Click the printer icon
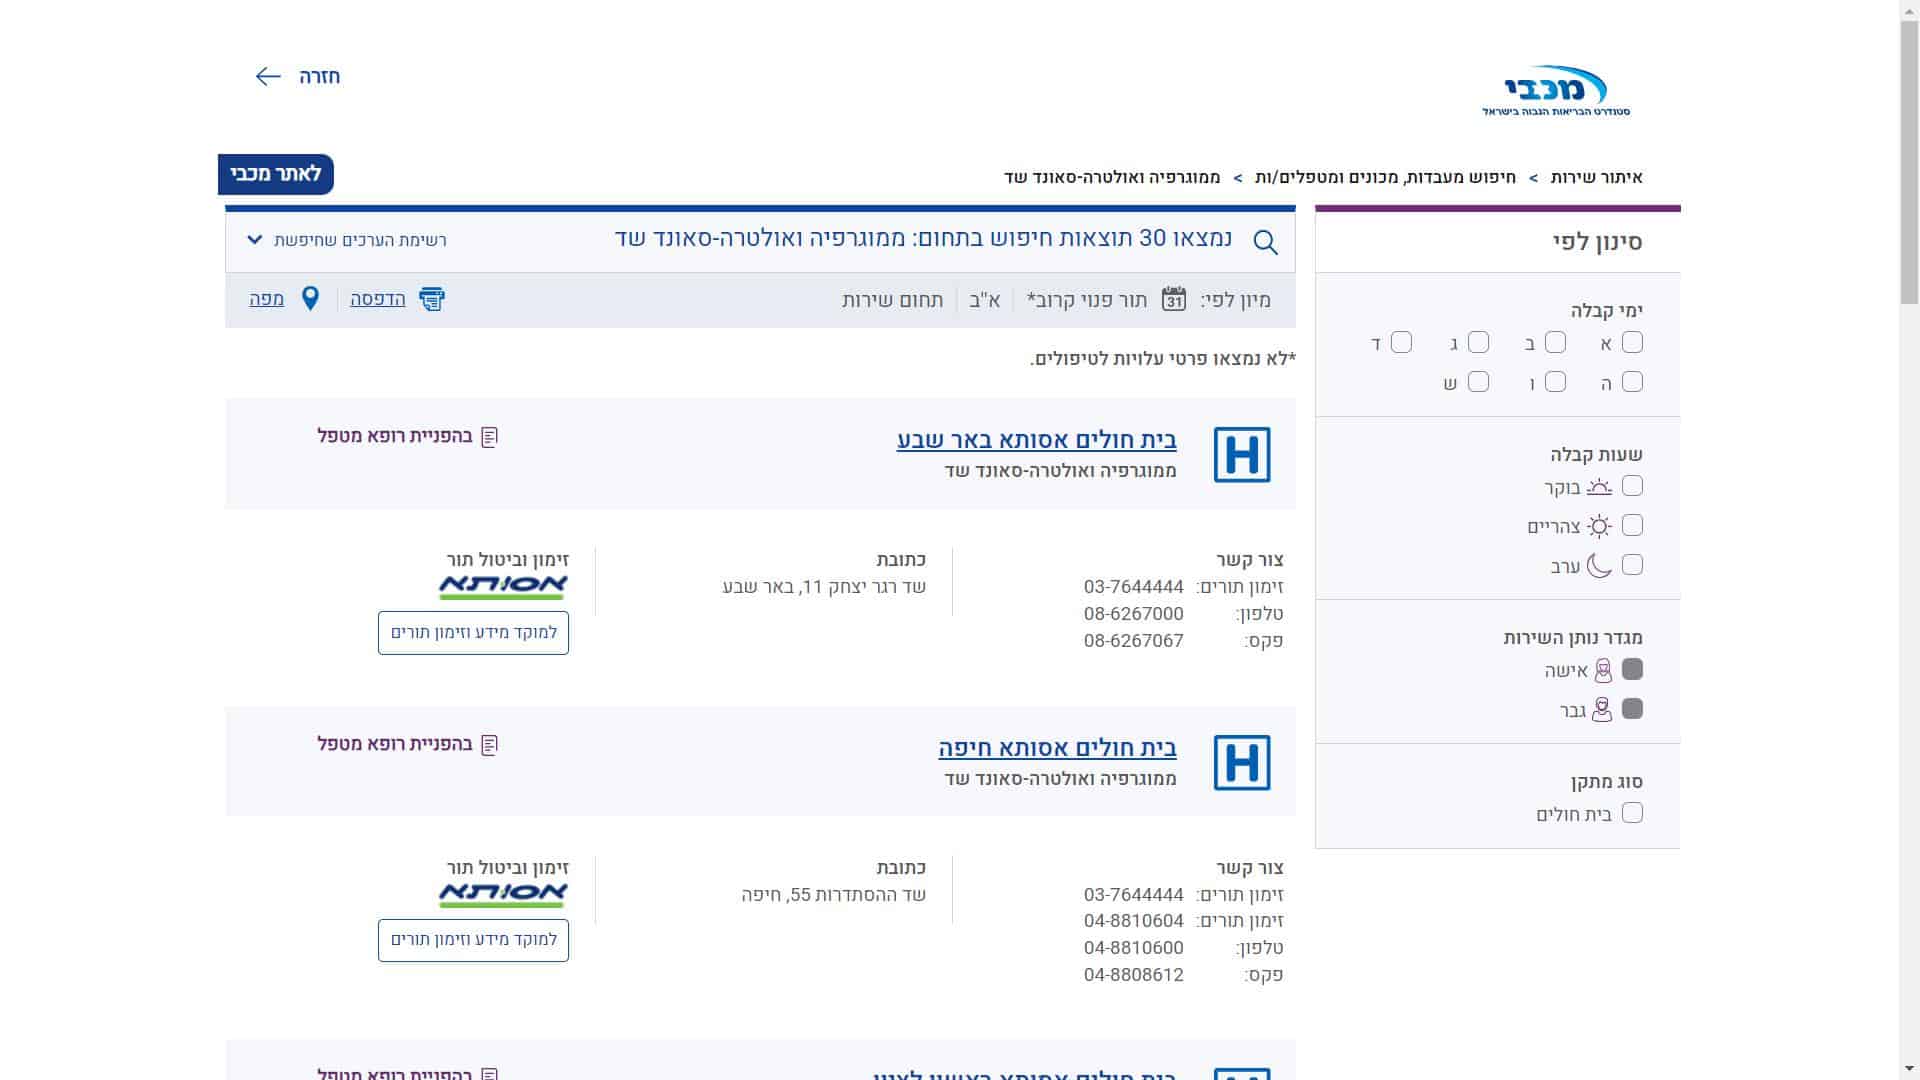Screen dimensions: 1920x1080 pyautogui.click(x=431, y=298)
